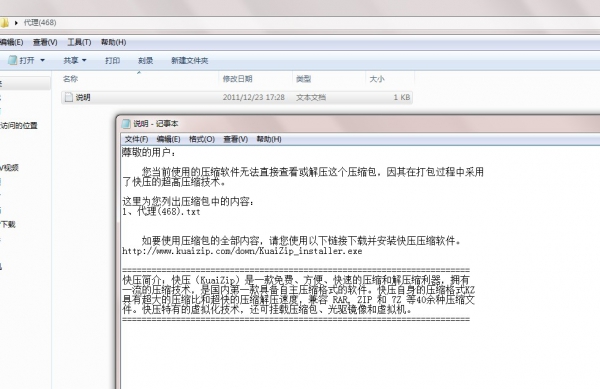The height and width of the screenshot is (389, 600).
Task: Sort files by the 修改日期 column header
Action: [x=238, y=79]
